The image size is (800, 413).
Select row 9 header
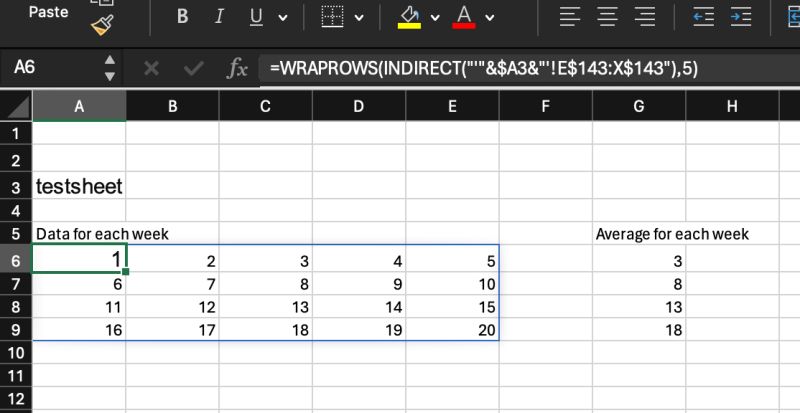tap(16, 330)
